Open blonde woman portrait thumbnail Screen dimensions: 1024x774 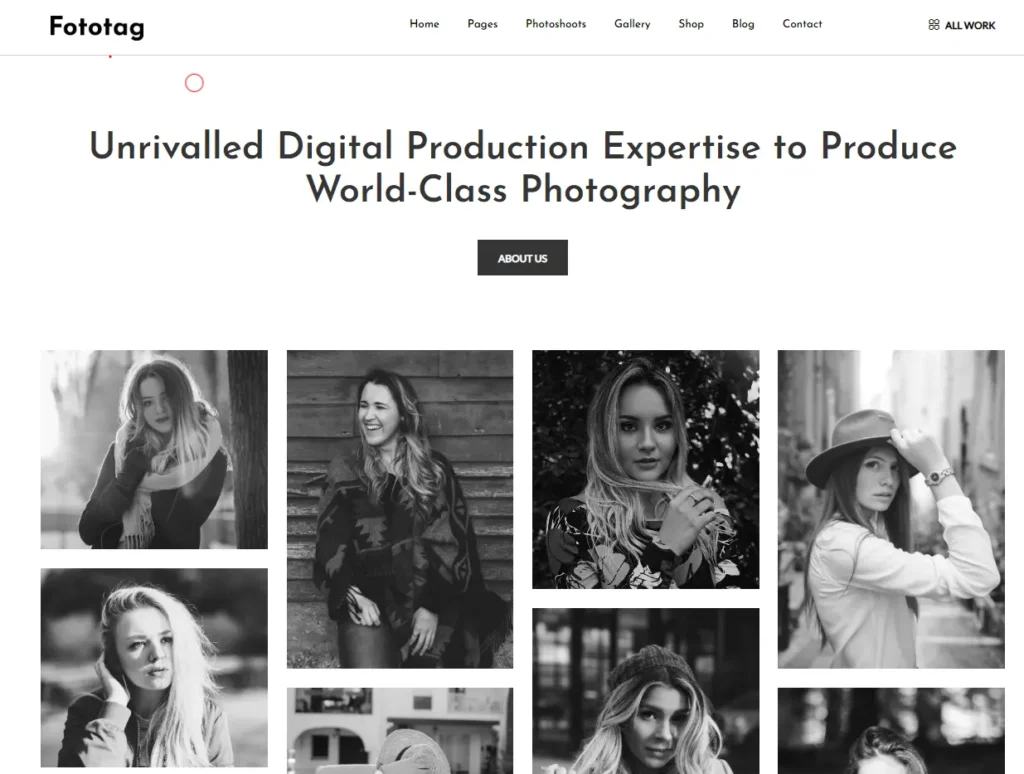(x=154, y=668)
